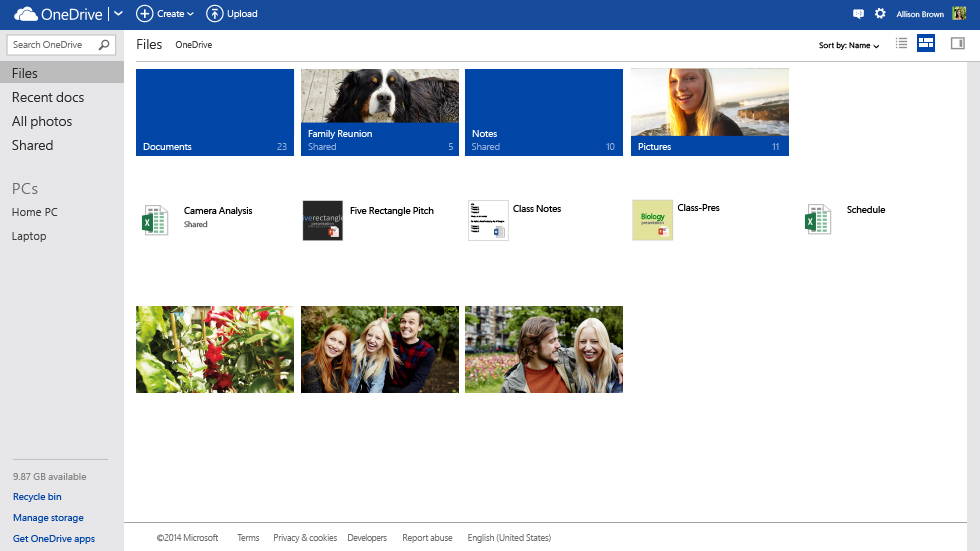Switch to details list view
The height and width of the screenshot is (551, 980).
(901, 44)
